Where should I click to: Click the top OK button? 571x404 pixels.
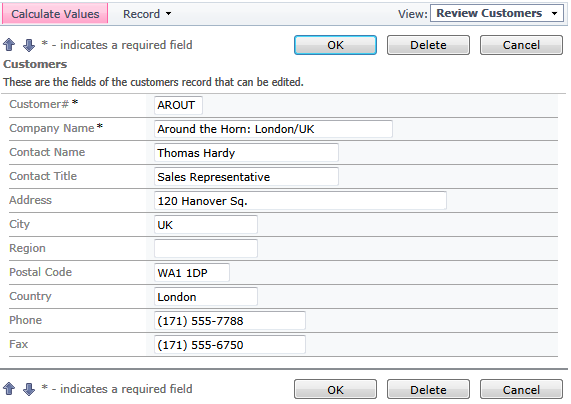[335, 45]
